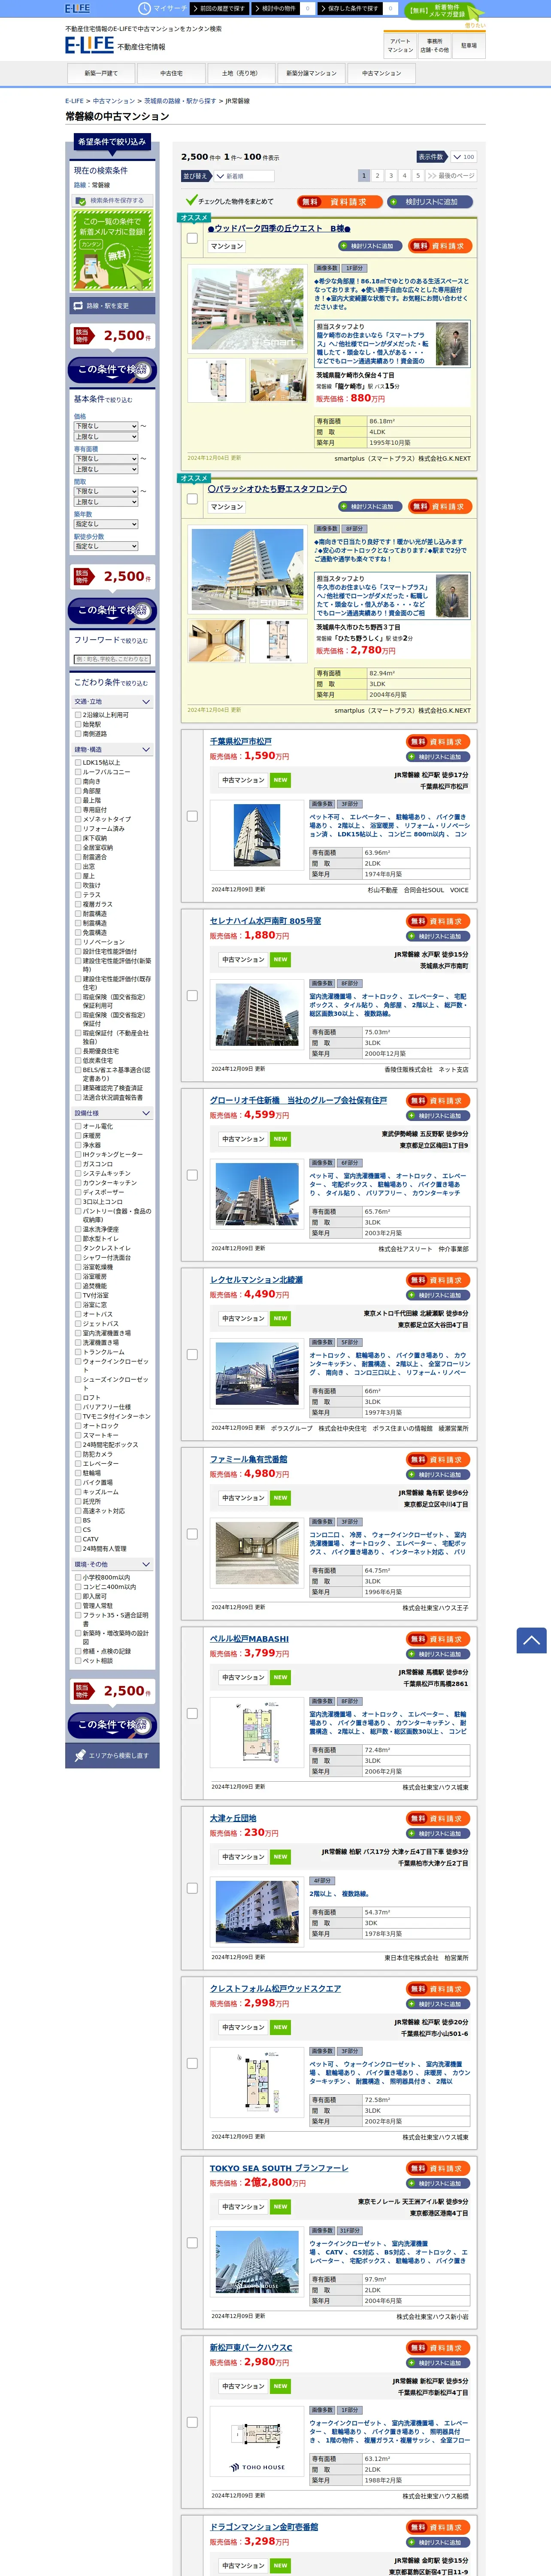Click the メルマガ登録 newsletter banner in the sidebar
The width and height of the screenshot is (551, 2576).
click(x=112, y=250)
